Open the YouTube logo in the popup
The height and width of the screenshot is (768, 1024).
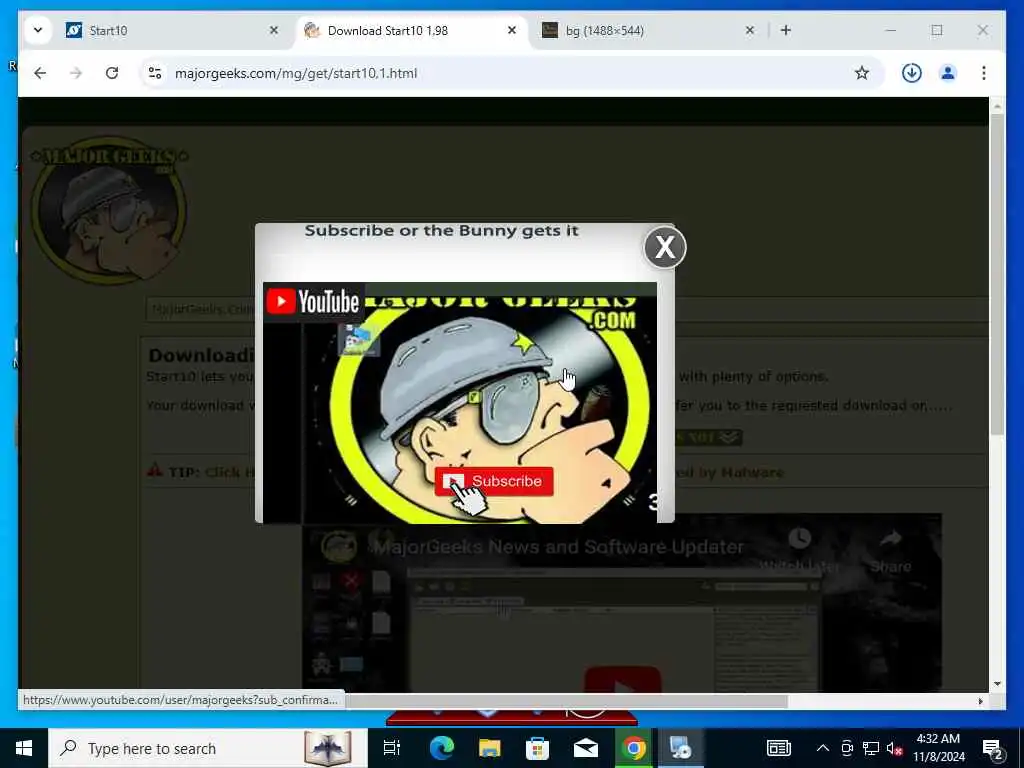point(313,302)
